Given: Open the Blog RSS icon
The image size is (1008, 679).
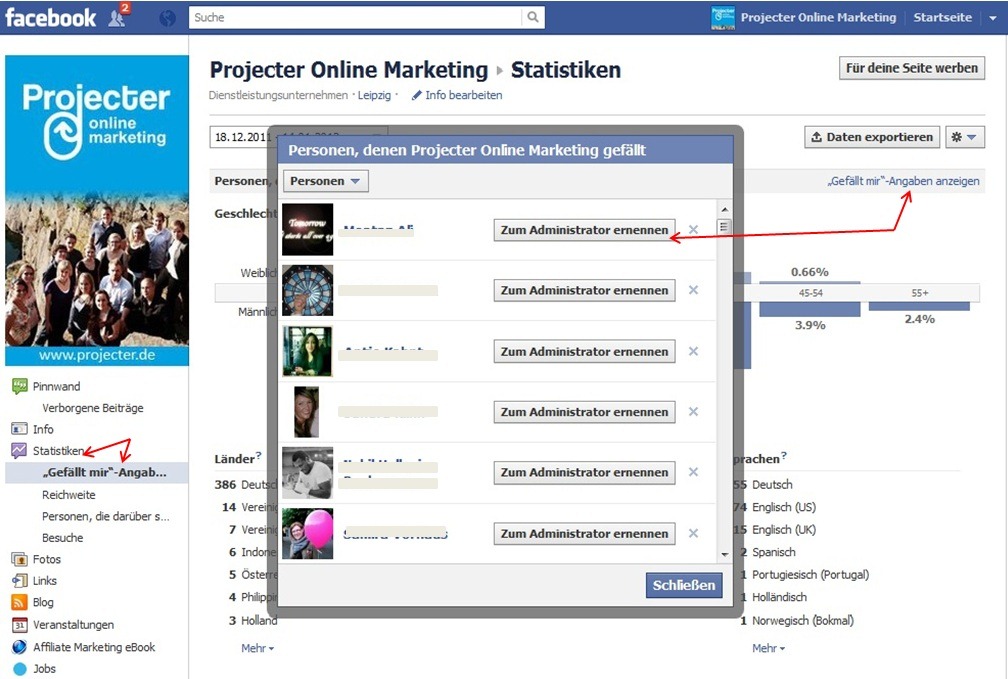Looking at the screenshot, I should (x=19, y=602).
